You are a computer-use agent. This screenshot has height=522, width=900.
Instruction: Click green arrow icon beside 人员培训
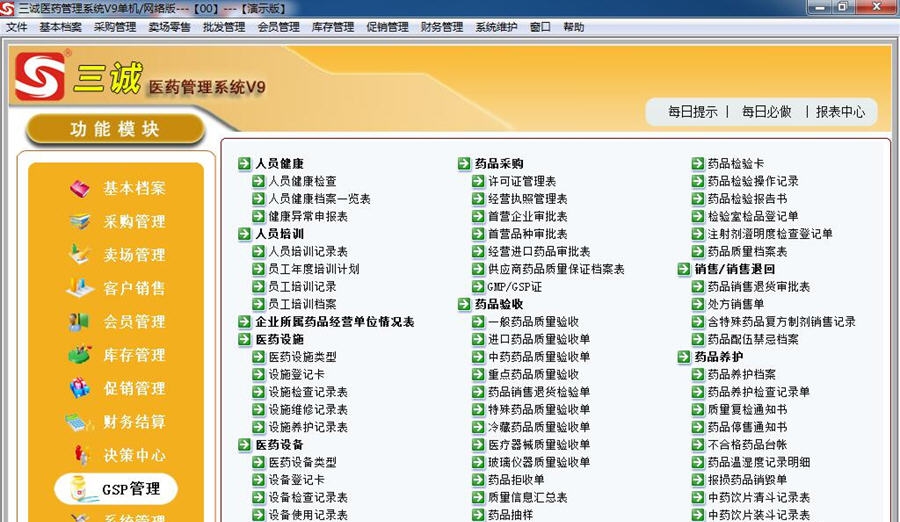point(245,234)
